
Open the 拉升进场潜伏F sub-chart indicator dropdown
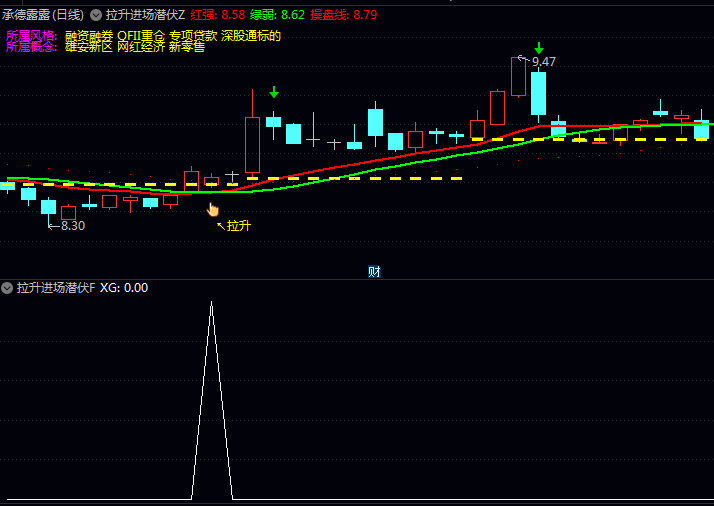click(x=8, y=288)
